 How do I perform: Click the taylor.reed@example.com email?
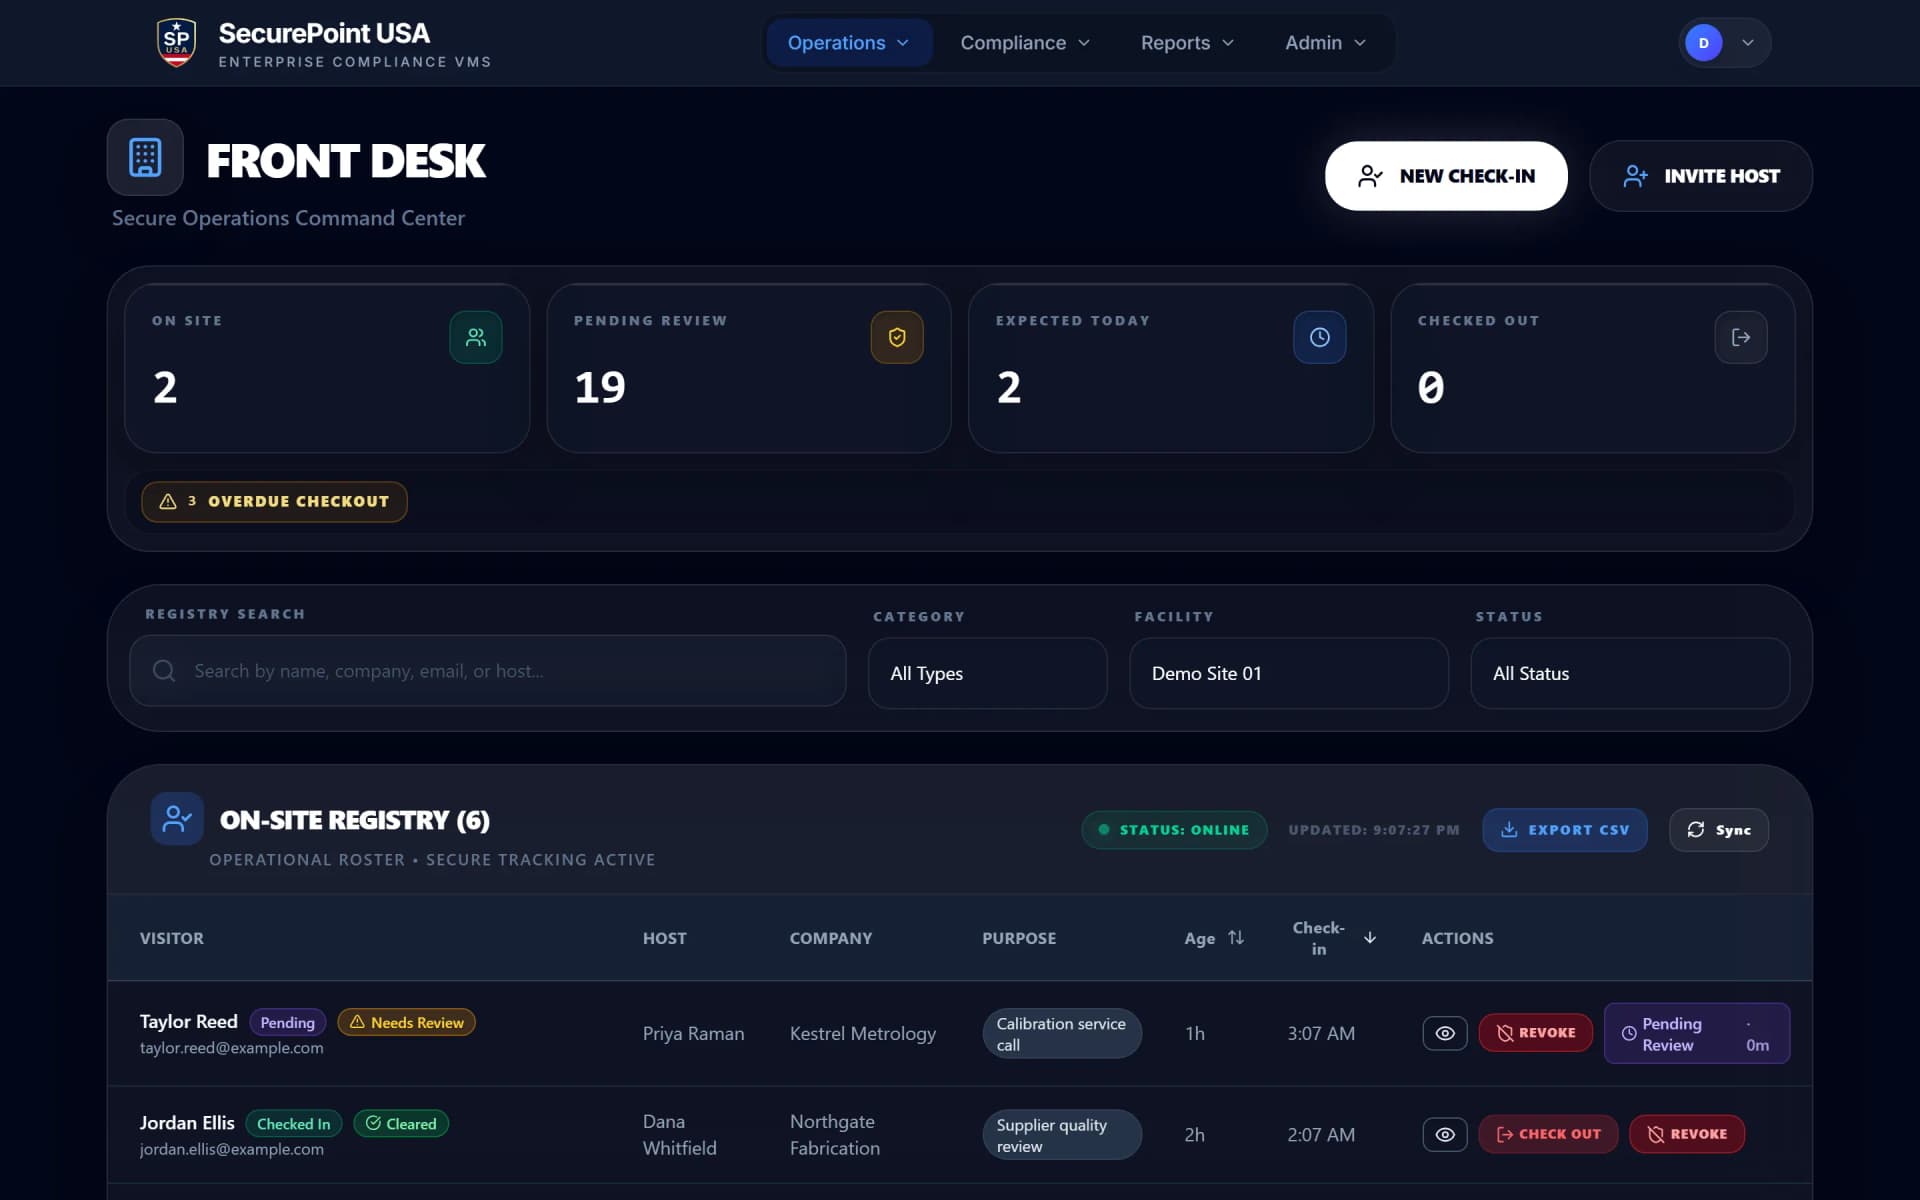click(x=231, y=1048)
